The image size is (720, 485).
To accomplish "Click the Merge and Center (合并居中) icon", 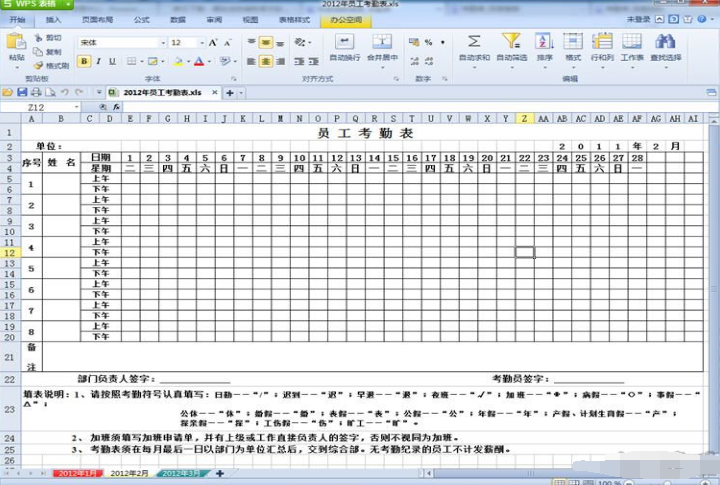I will pos(382,42).
